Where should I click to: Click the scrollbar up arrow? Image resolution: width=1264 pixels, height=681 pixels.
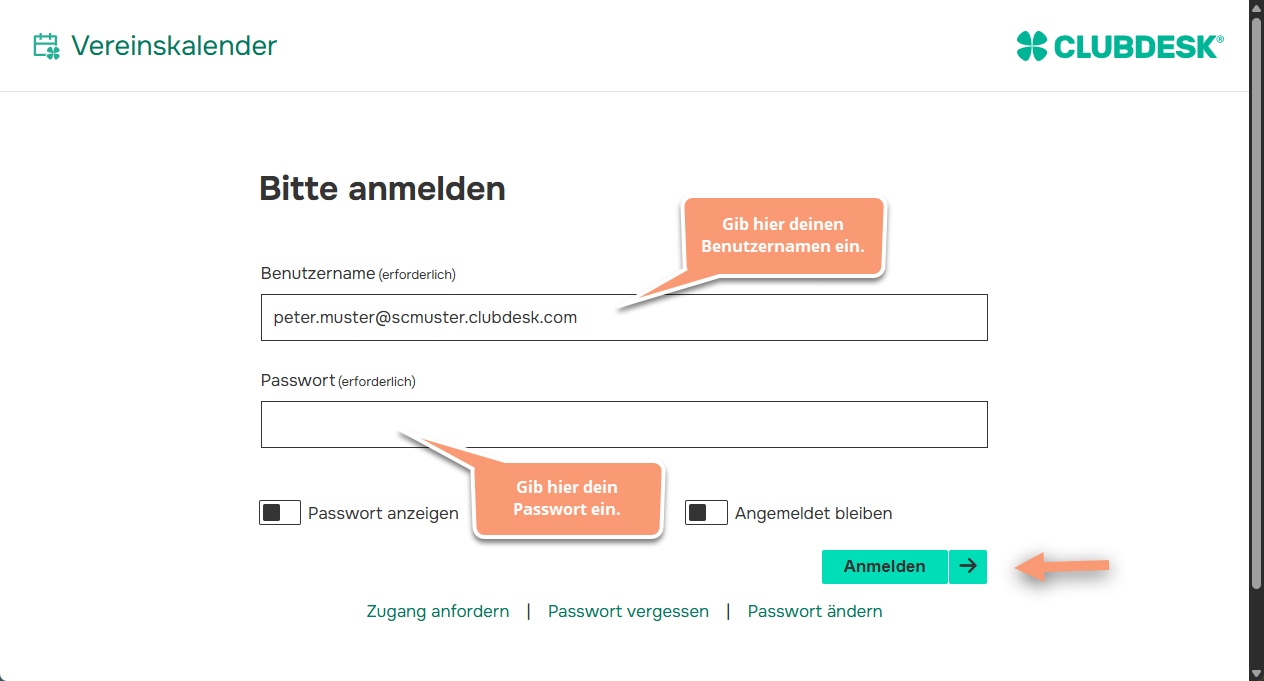(x=1255, y=8)
